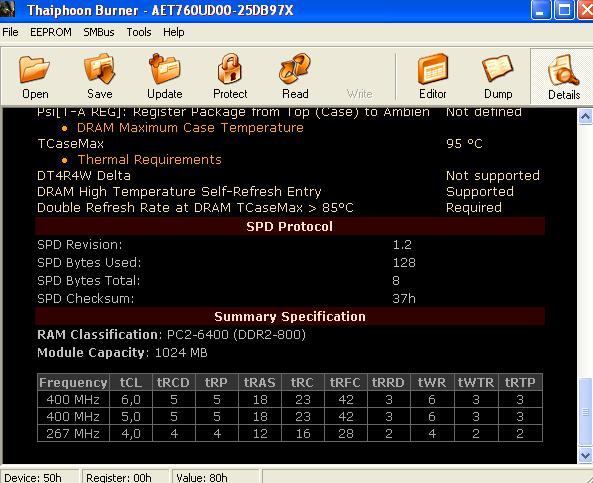Click the tCL column header

coord(131,382)
